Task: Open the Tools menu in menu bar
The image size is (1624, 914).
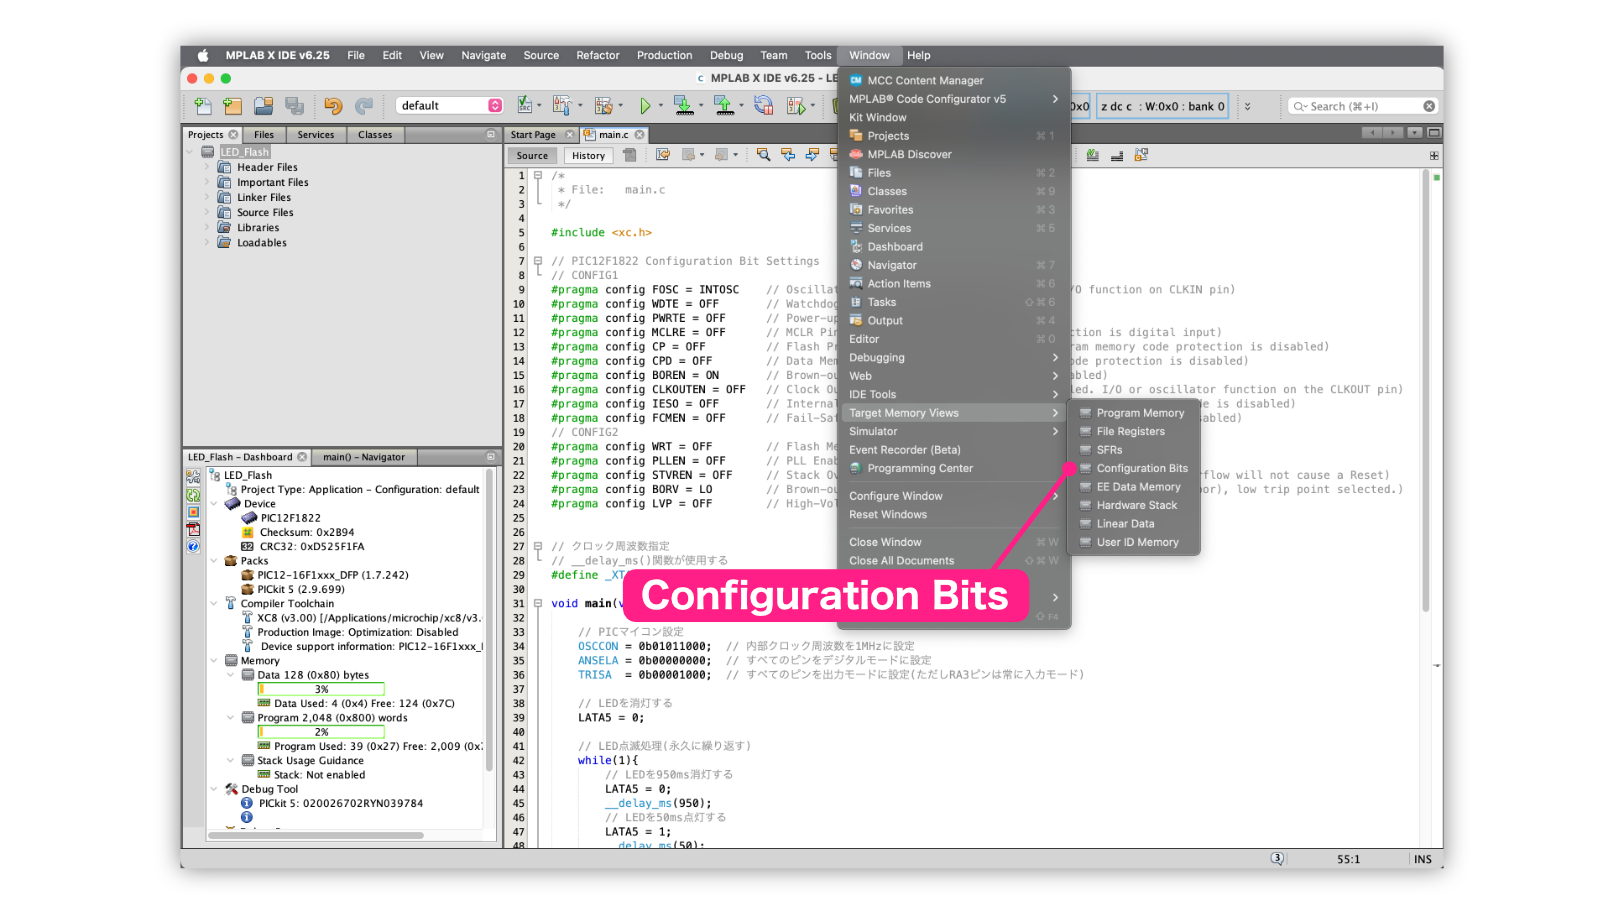Action: (818, 55)
